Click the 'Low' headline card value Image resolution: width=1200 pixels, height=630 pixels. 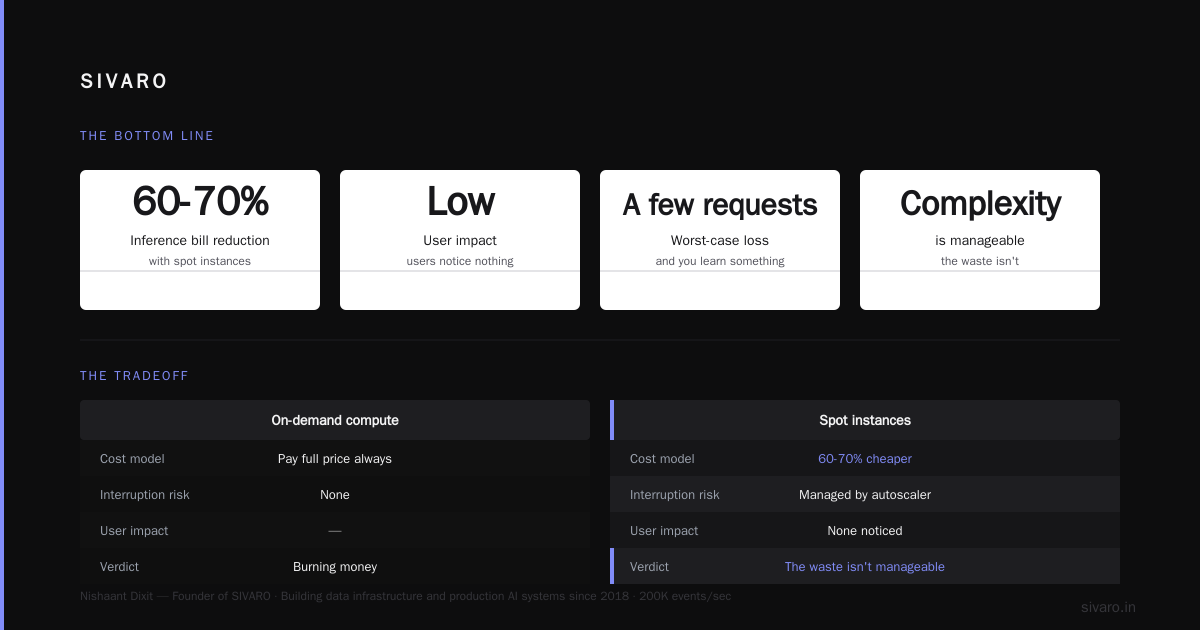(460, 202)
